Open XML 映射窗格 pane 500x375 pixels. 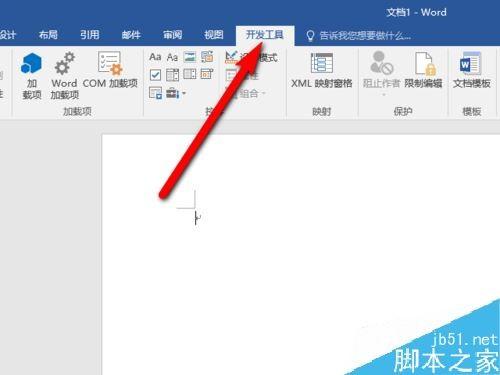321,70
